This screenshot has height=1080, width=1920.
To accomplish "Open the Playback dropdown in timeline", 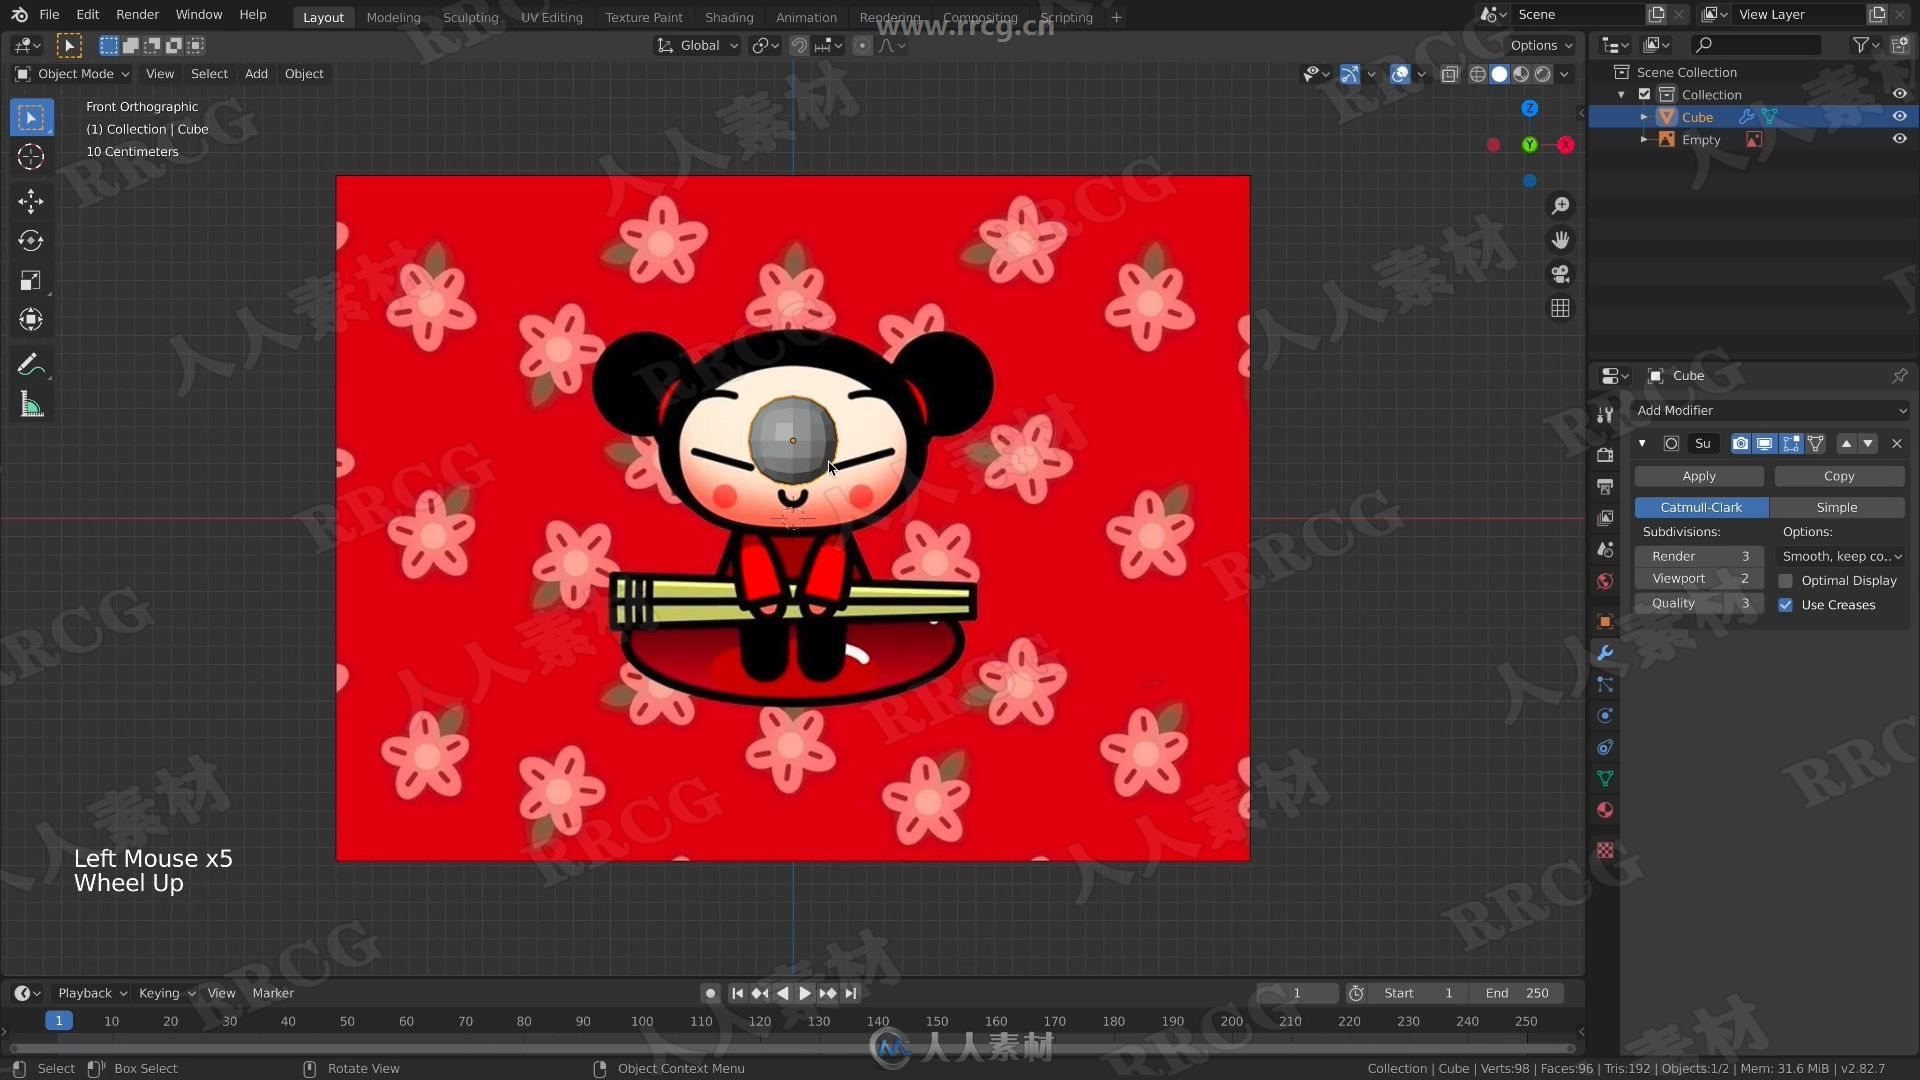I will coord(91,994).
